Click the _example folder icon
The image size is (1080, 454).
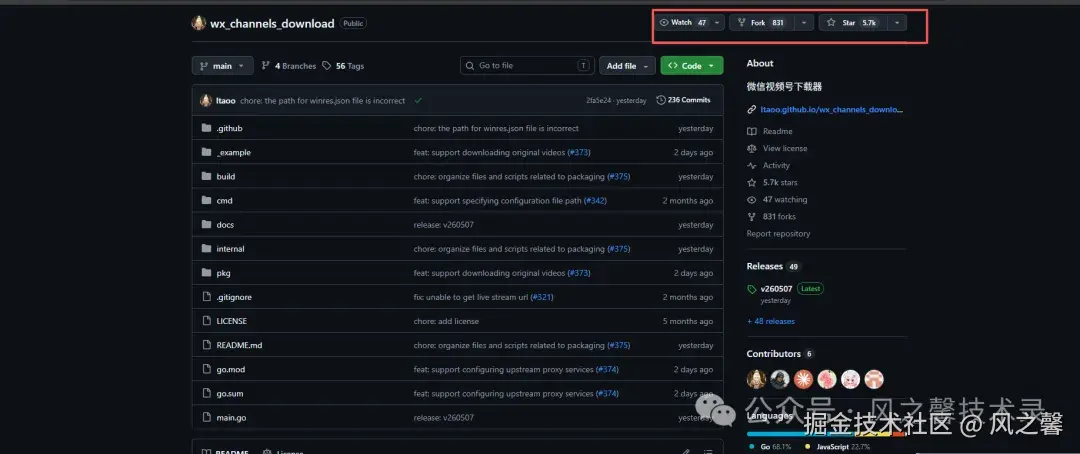coord(206,152)
